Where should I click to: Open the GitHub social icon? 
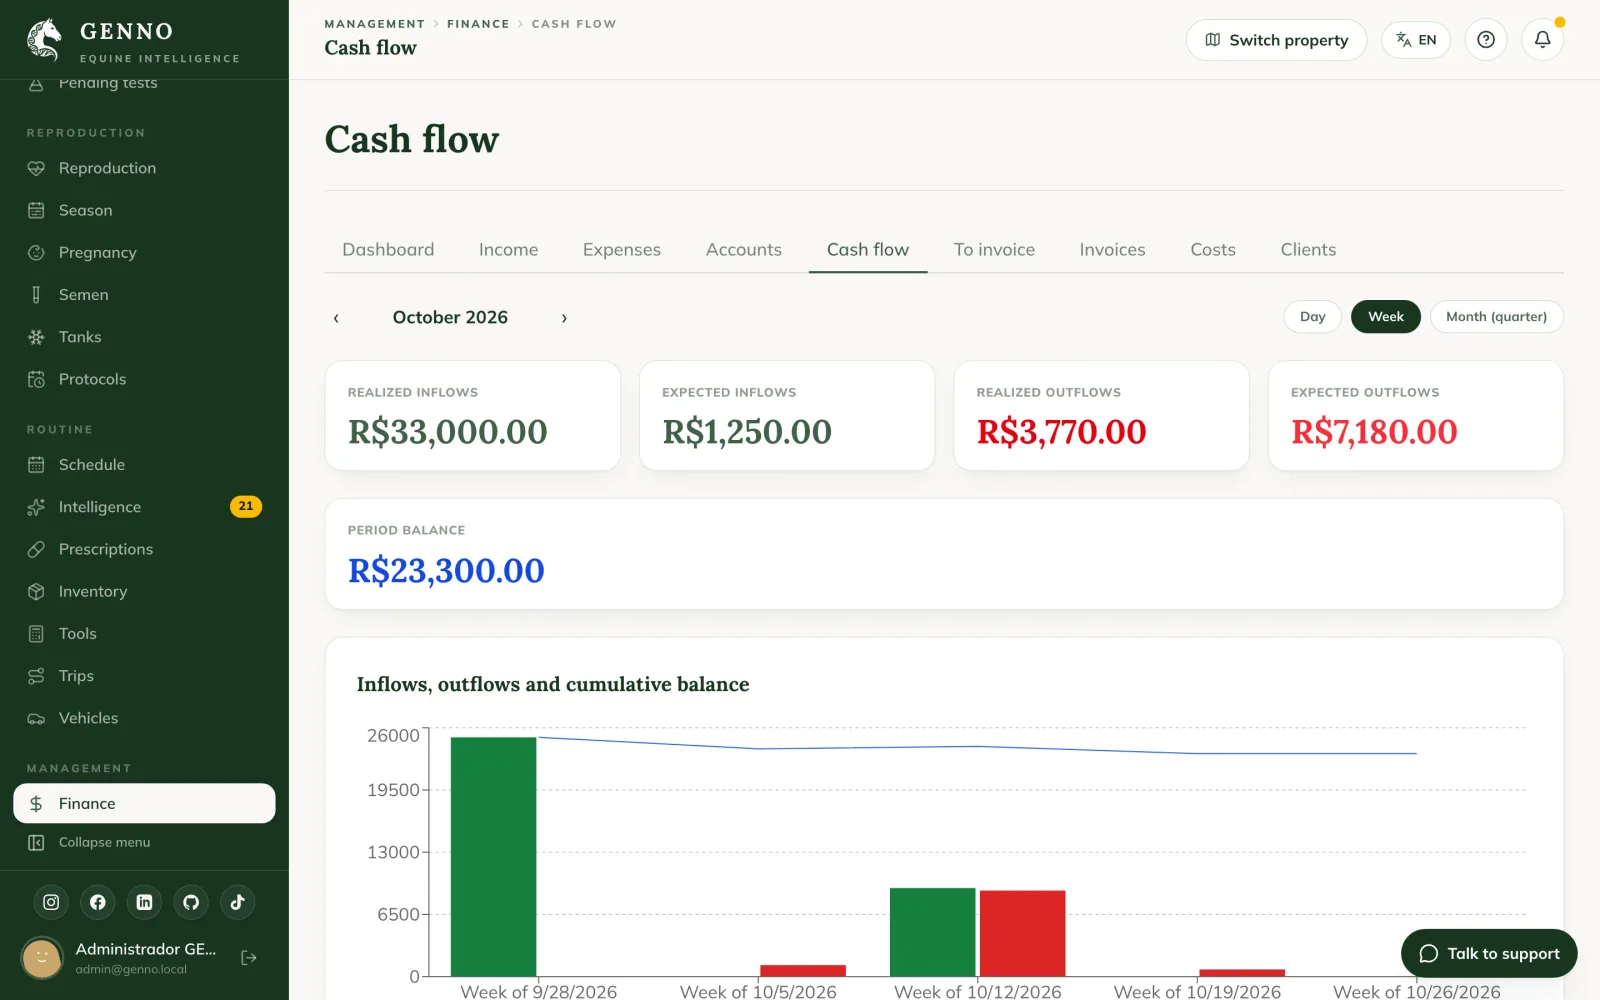tap(191, 902)
